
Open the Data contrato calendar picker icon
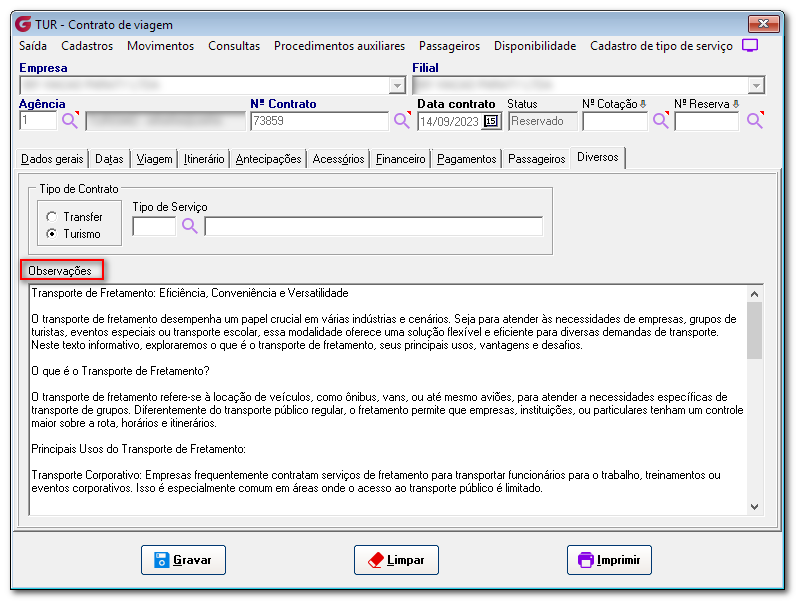pos(491,121)
